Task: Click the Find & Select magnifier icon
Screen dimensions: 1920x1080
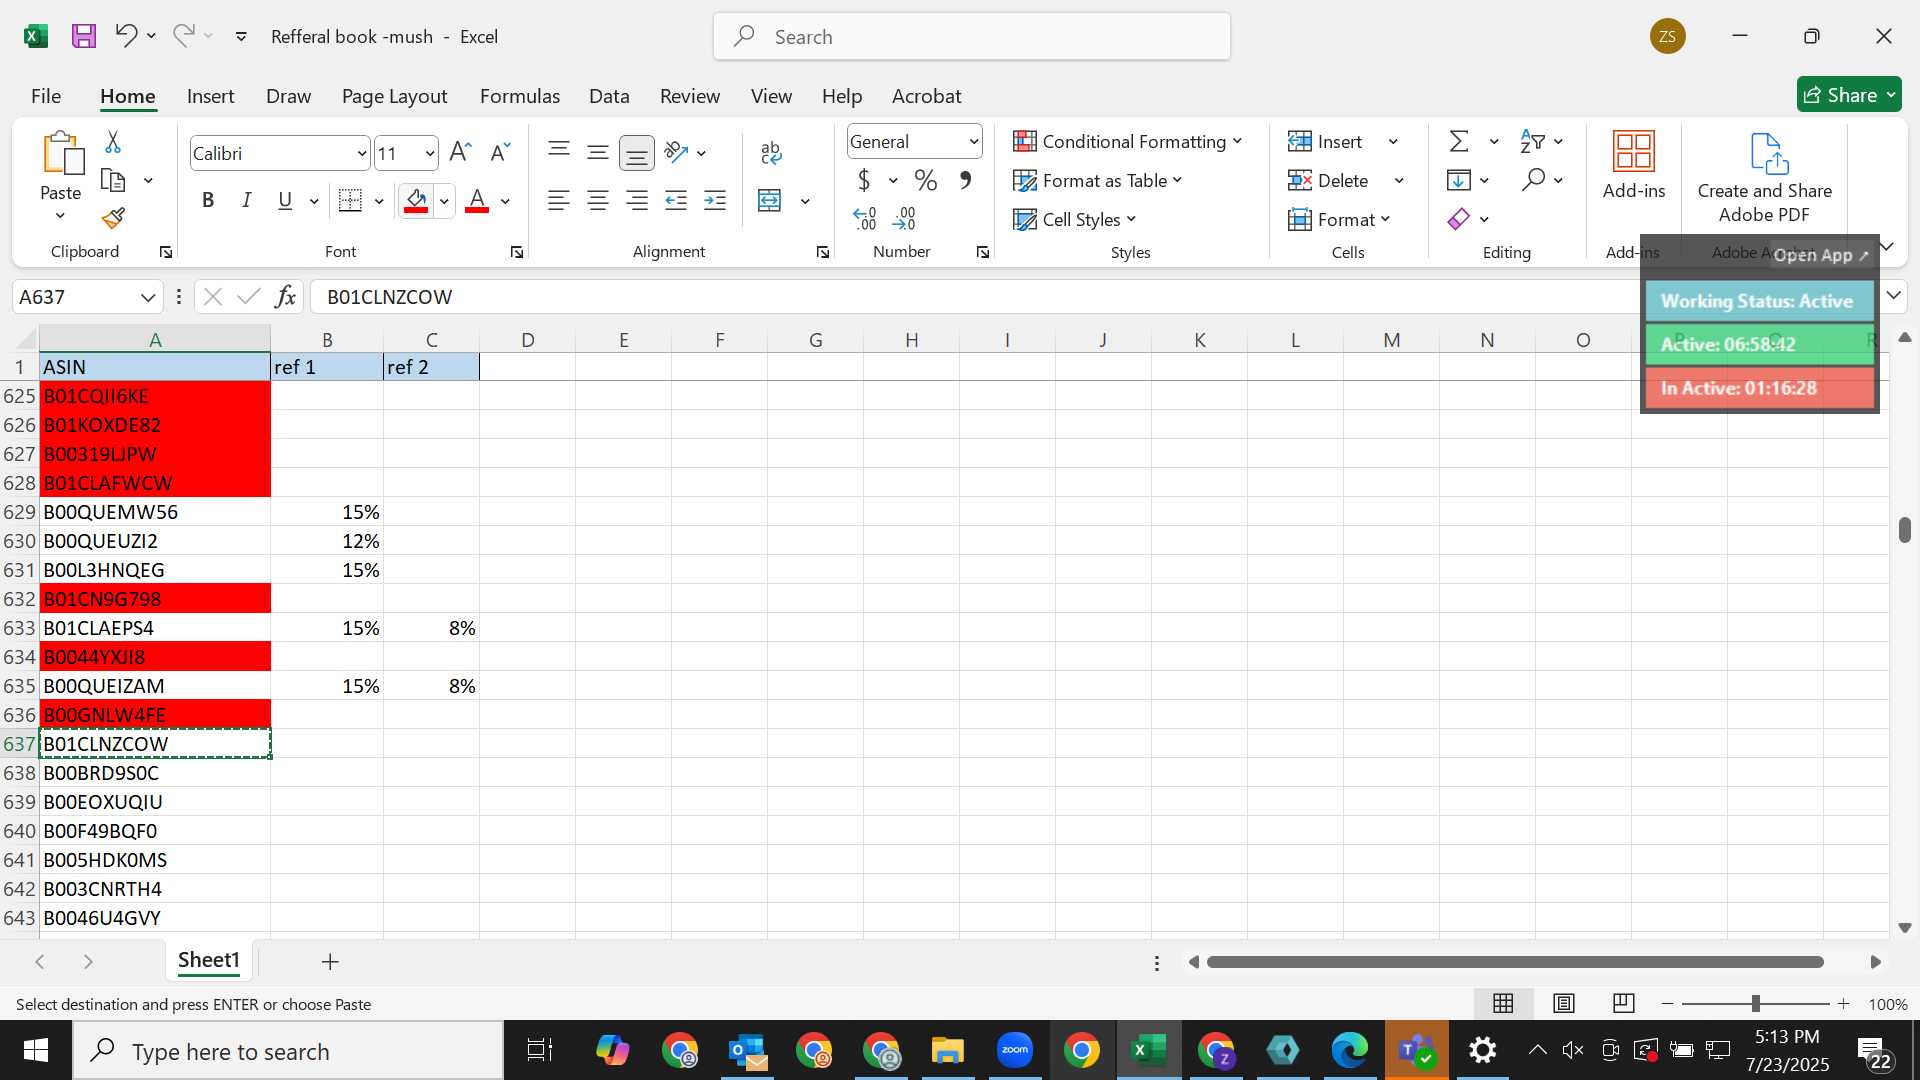Action: (1533, 180)
